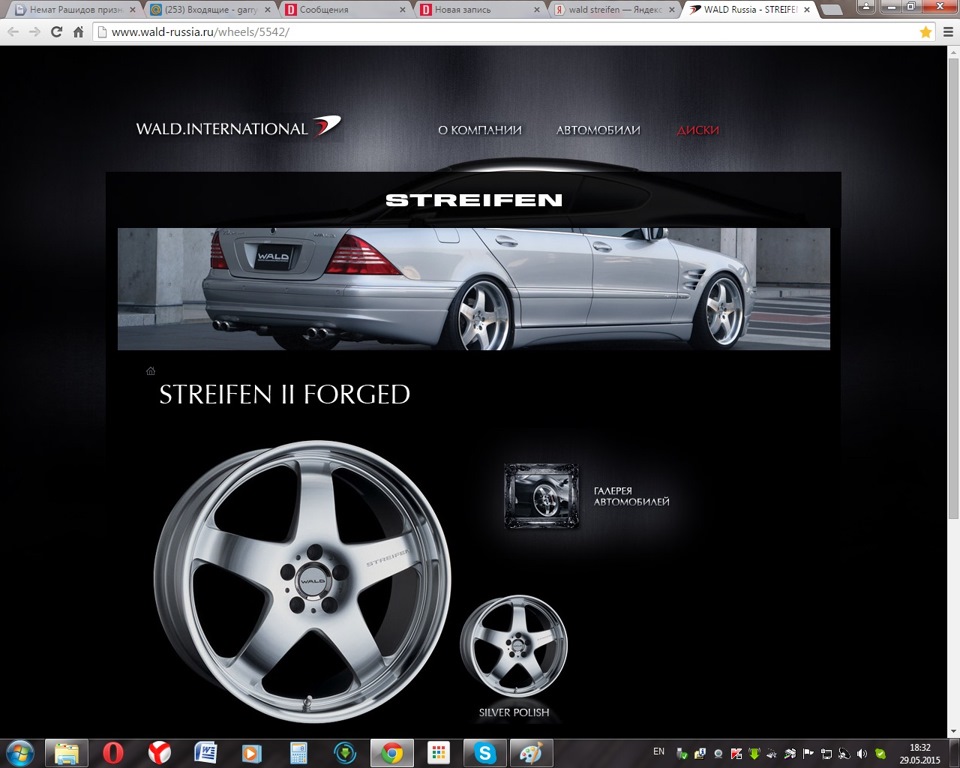Click the home breadcrumb icon above STREIFEN II FORGED
The image size is (960, 768).
click(x=150, y=370)
